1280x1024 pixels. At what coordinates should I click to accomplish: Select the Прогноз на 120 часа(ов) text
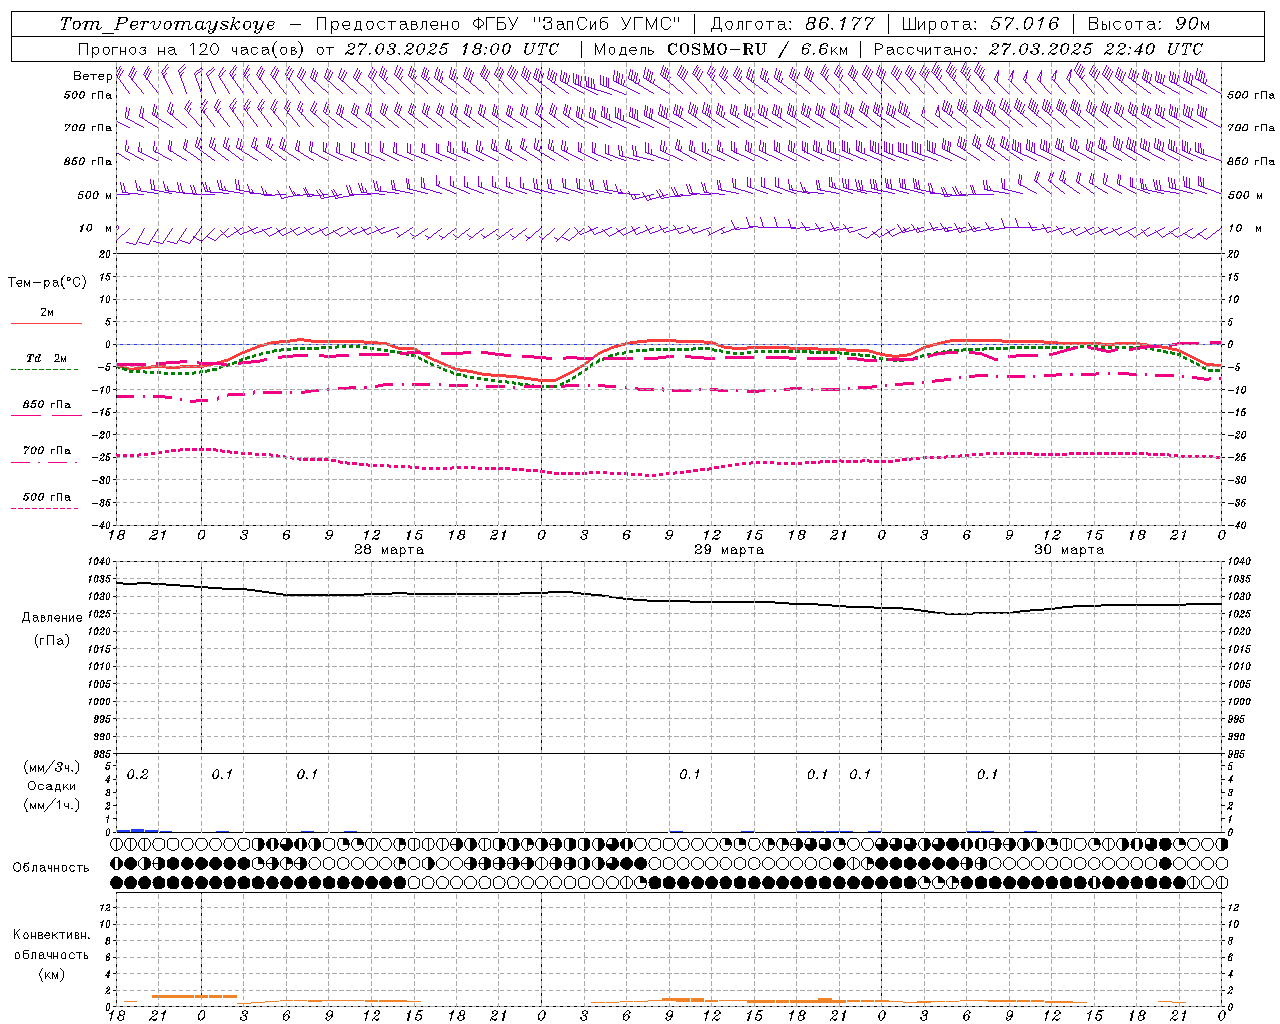192,49
